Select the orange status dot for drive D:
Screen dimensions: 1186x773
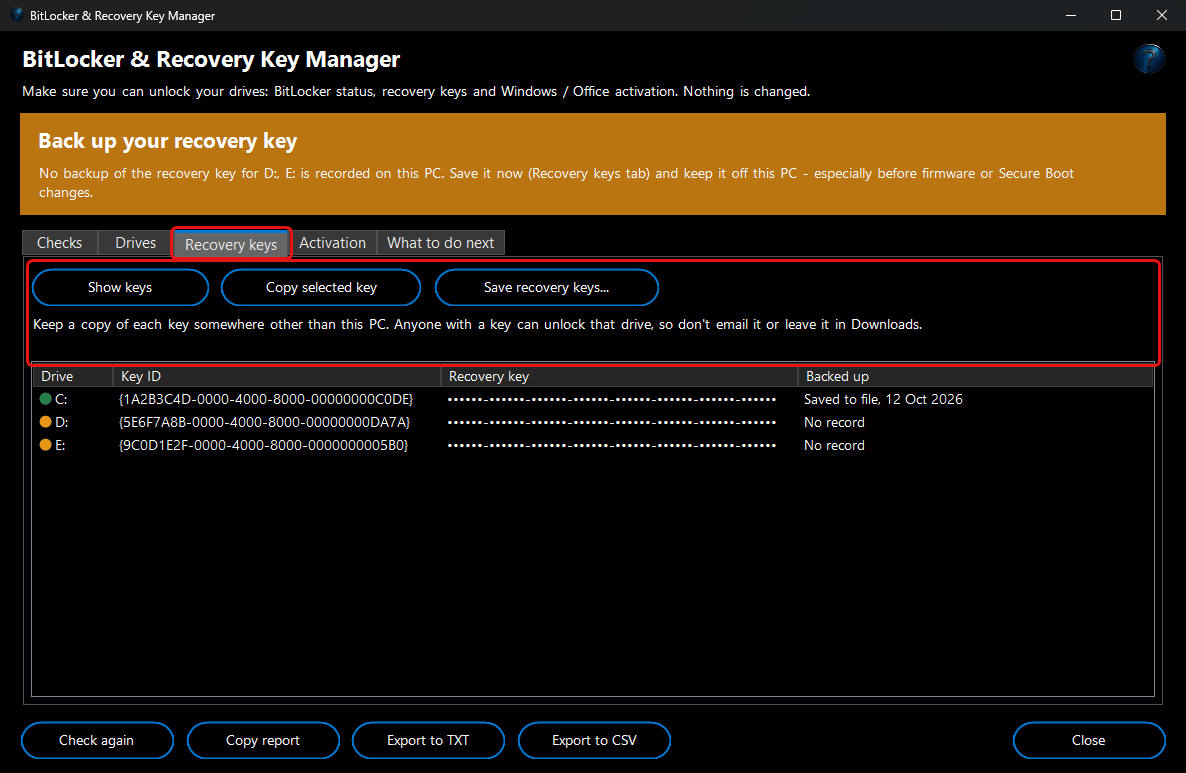(x=45, y=422)
